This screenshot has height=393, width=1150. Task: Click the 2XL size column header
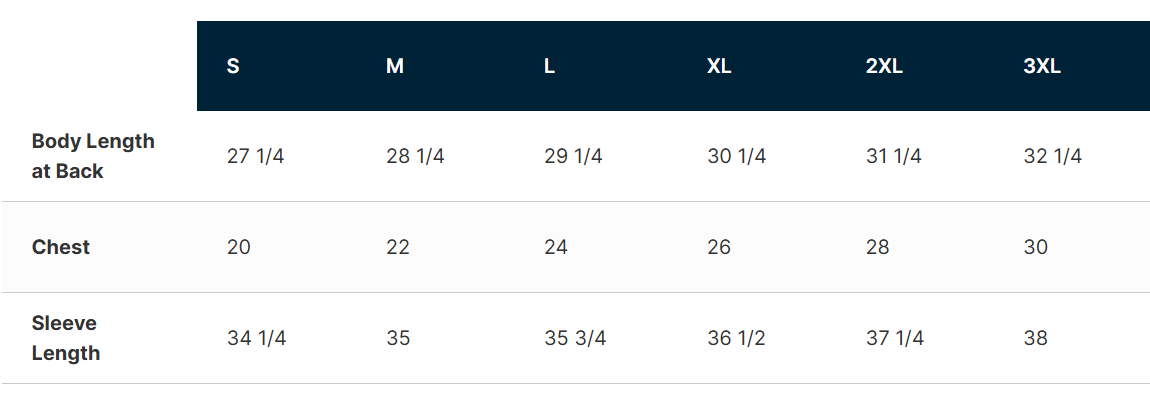[x=884, y=66]
